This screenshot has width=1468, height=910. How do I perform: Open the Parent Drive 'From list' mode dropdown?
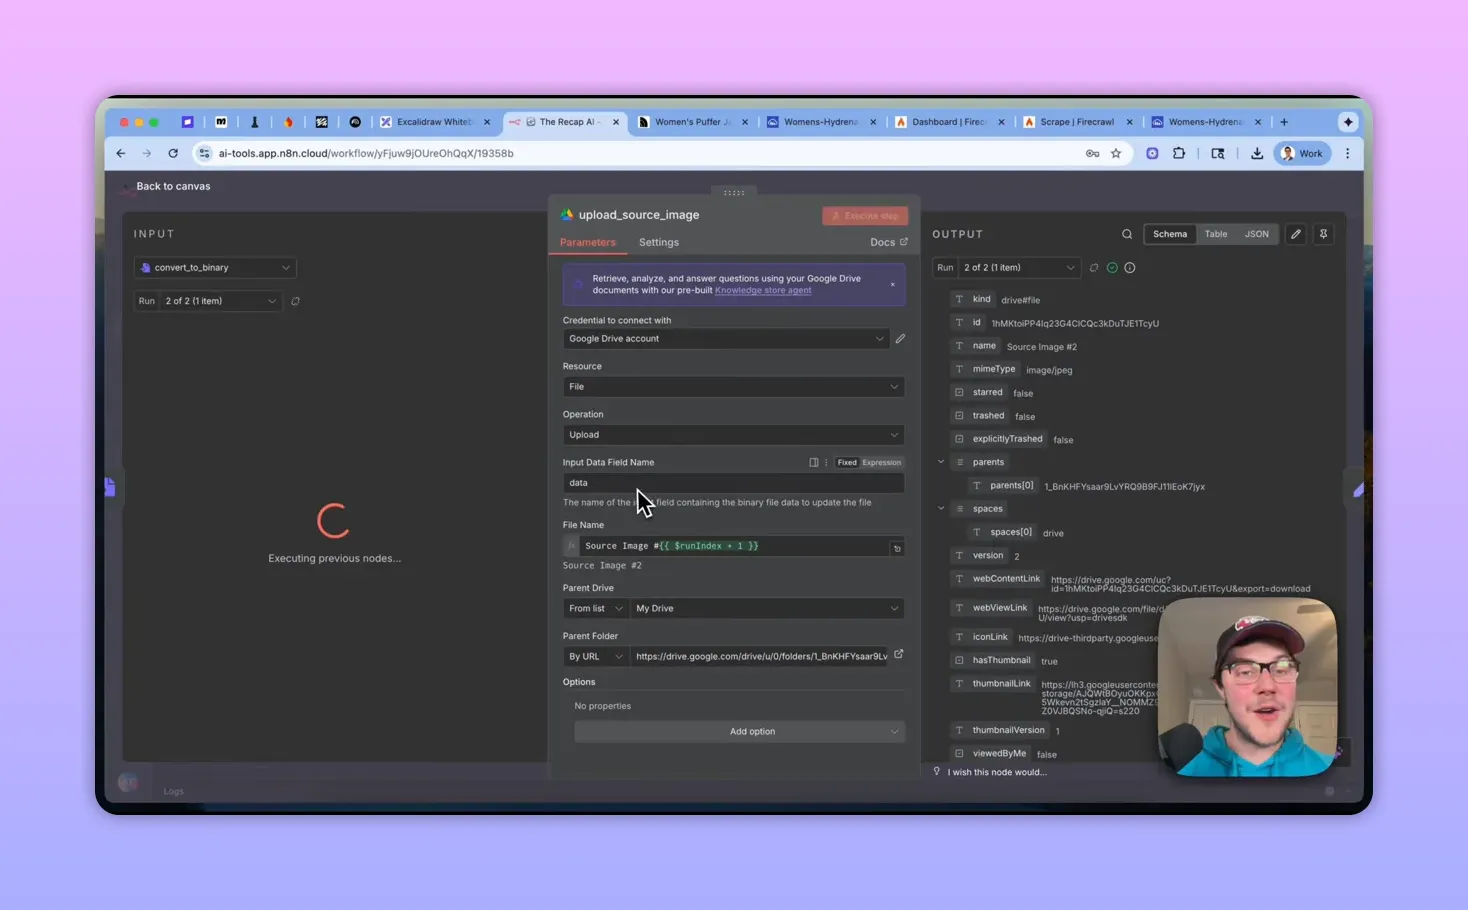coord(596,609)
